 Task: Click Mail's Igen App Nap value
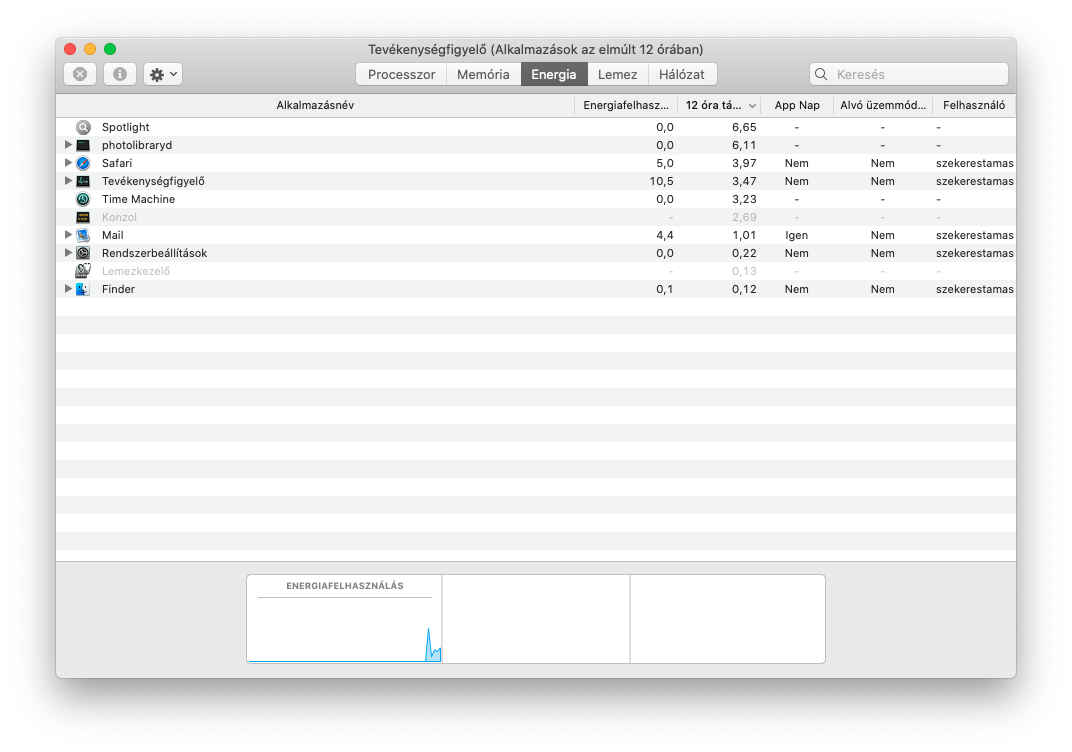pyautogui.click(x=796, y=235)
